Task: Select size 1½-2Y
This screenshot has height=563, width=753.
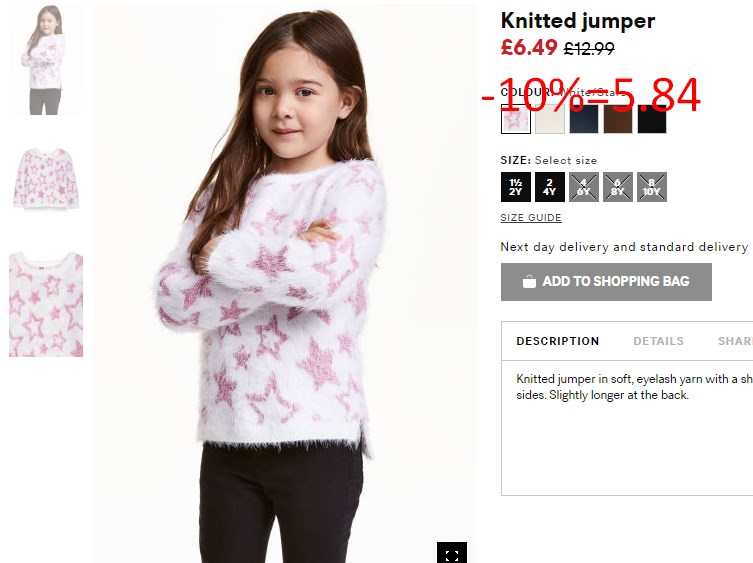Action: (516, 187)
